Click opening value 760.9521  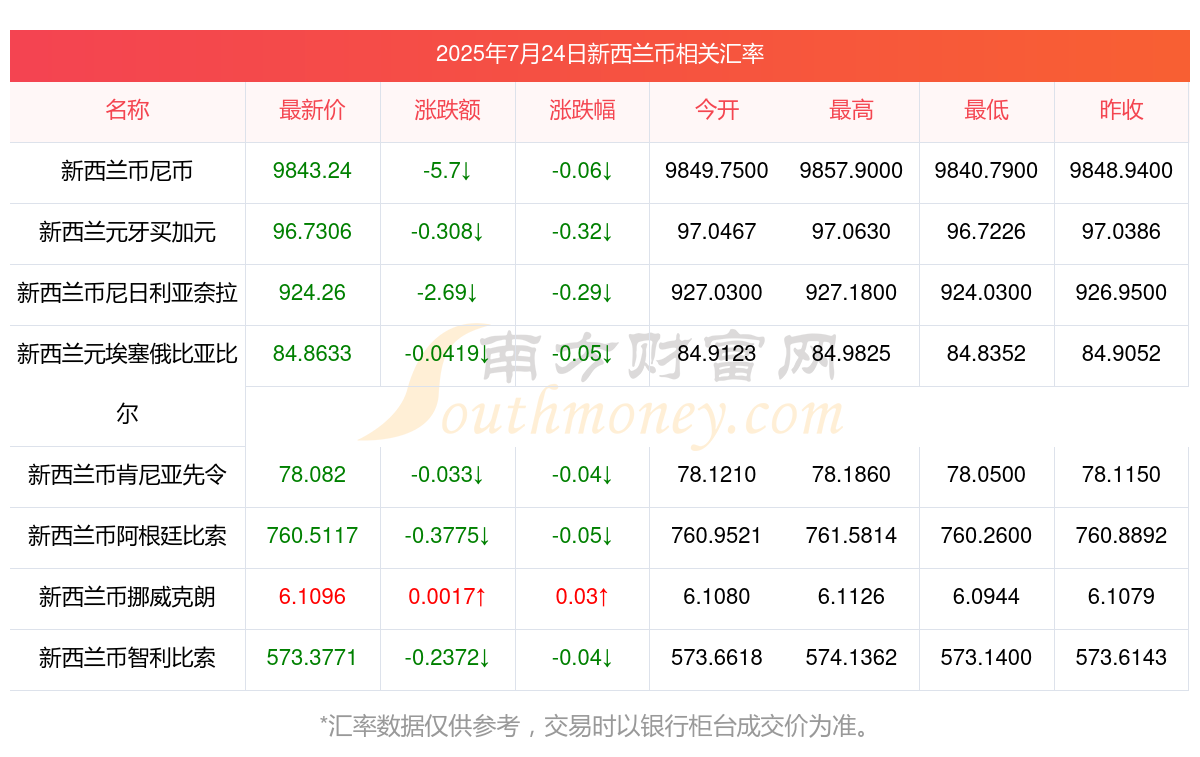[x=717, y=536]
